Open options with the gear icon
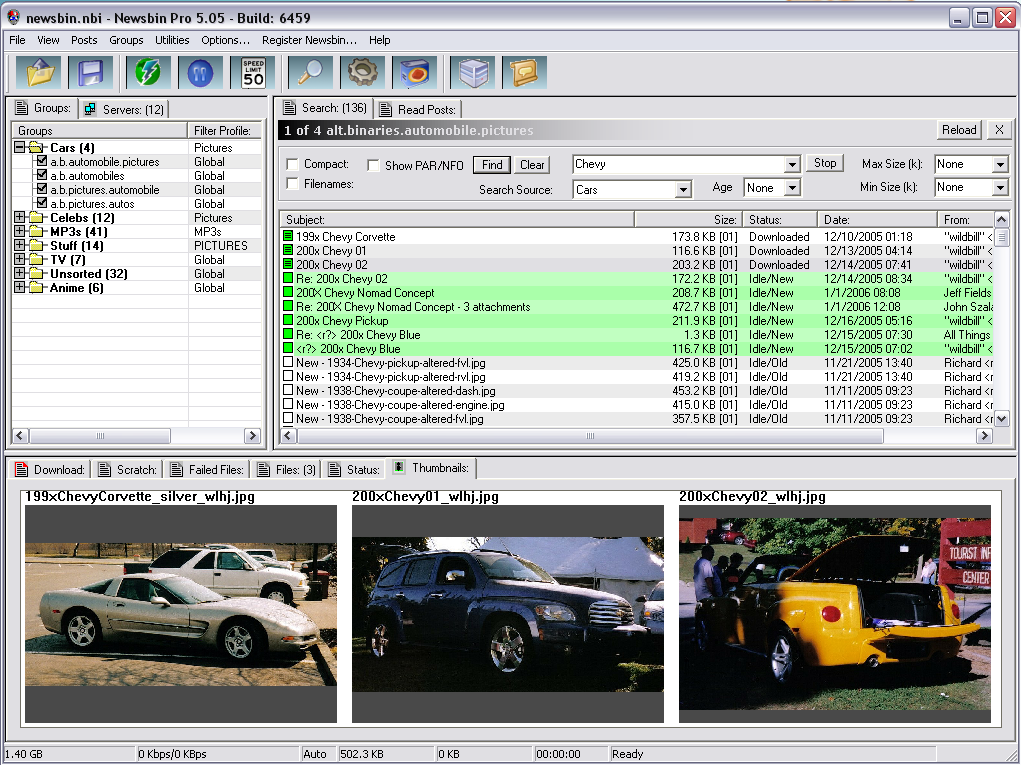 point(362,73)
